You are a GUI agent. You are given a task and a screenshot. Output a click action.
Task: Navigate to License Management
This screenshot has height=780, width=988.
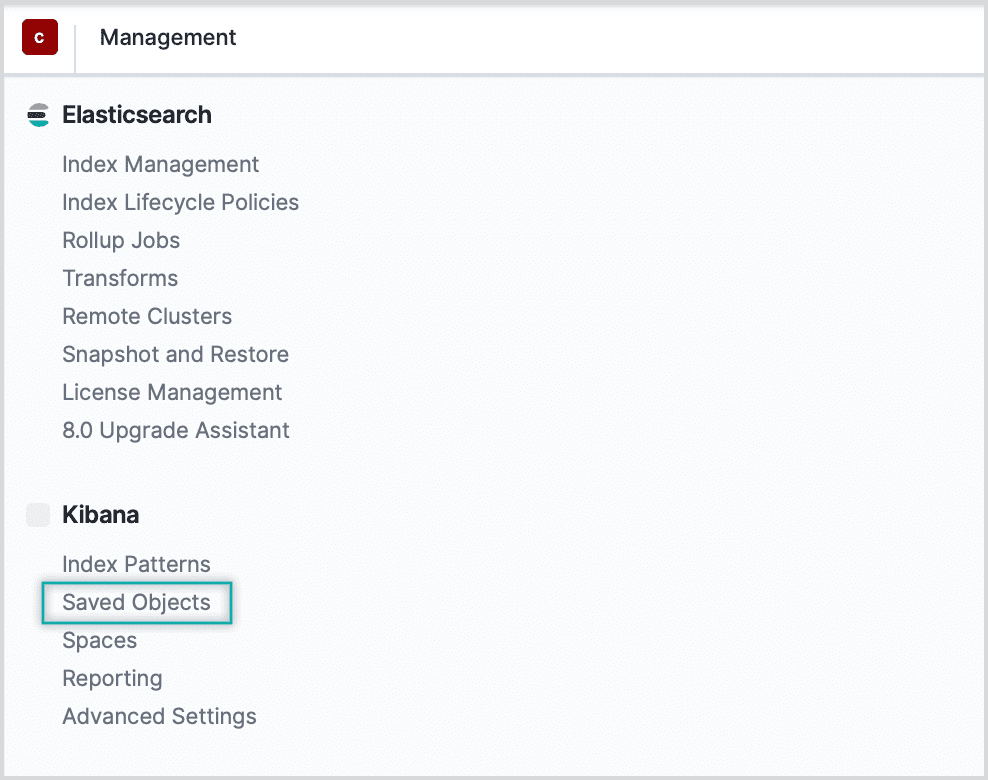pyautogui.click(x=172, y=392)
